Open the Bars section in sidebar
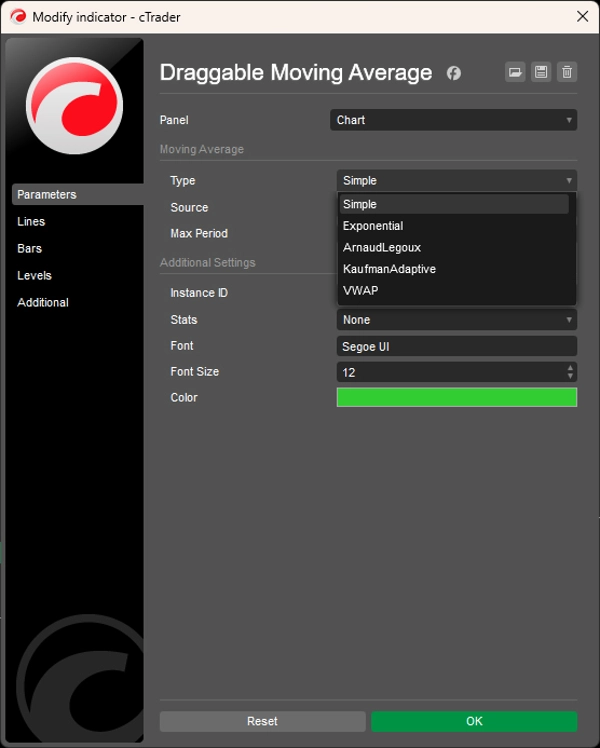 coord(30,249)
